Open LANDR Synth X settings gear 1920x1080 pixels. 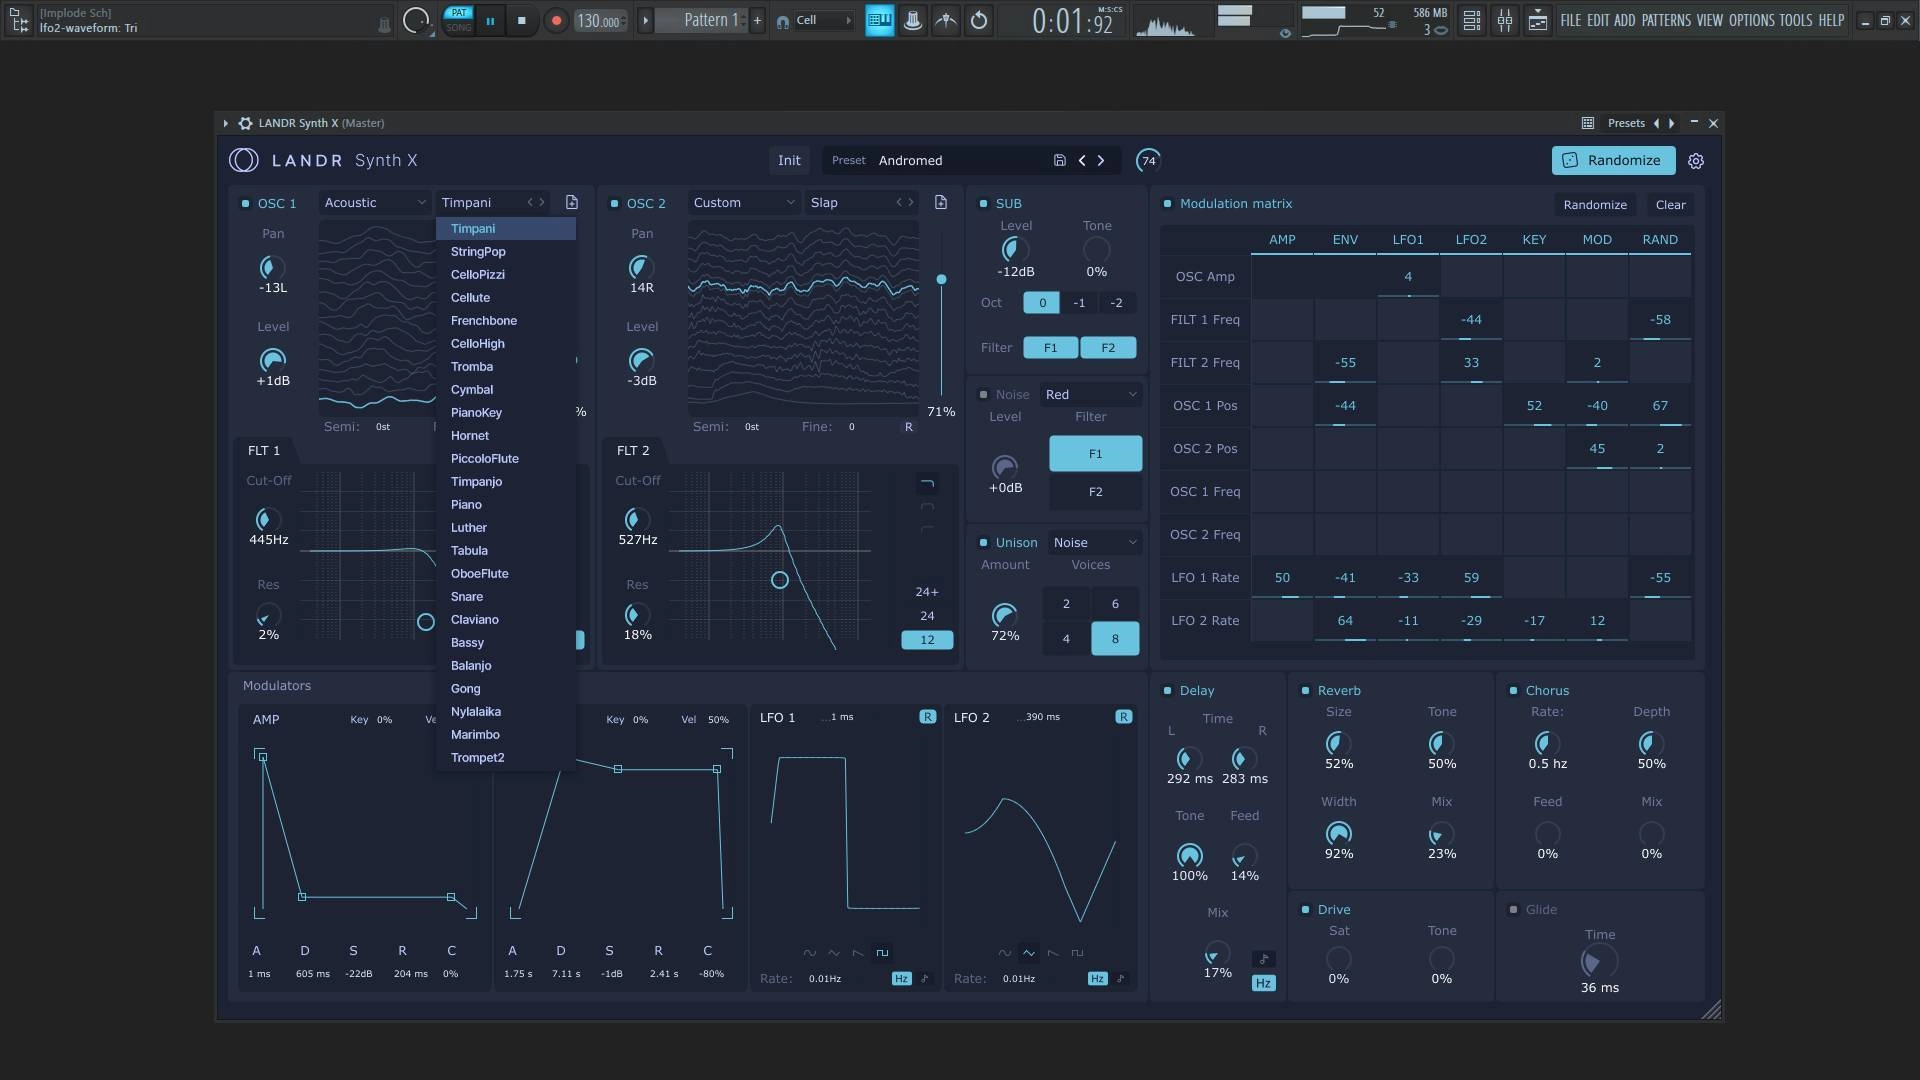click(x=1696, y=161)
